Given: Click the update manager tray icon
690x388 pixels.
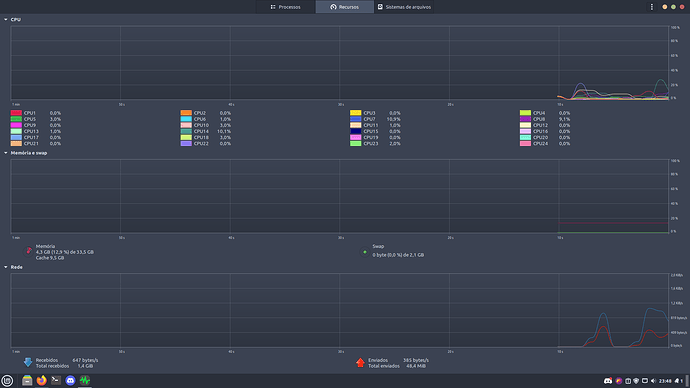Looking at the screenshot, I should [628, 381].
